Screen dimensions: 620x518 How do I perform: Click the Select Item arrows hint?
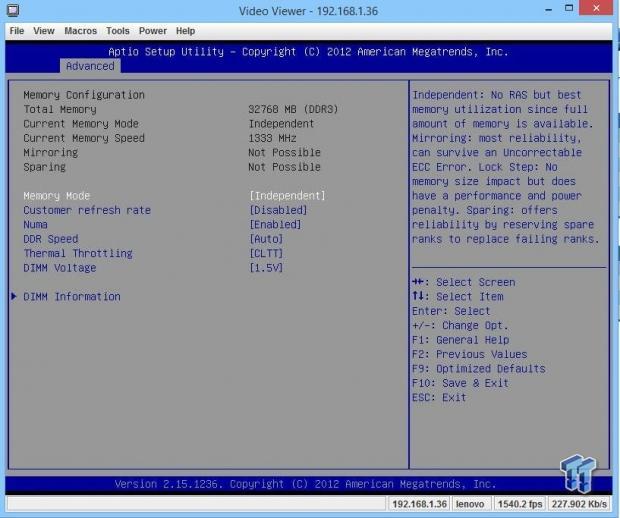point(457,297)
